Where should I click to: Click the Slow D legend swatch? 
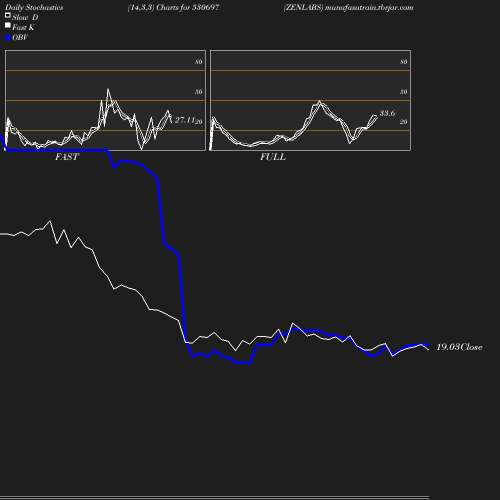point(8,15)
